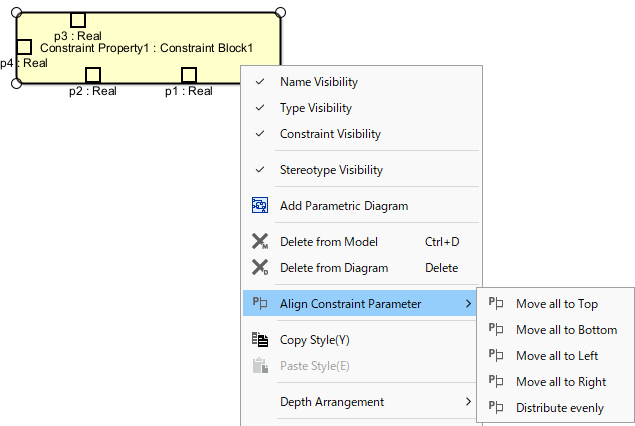The image size is (635, 426).
Task: Choose Delete from Diagram
Action: click(363, 268)
